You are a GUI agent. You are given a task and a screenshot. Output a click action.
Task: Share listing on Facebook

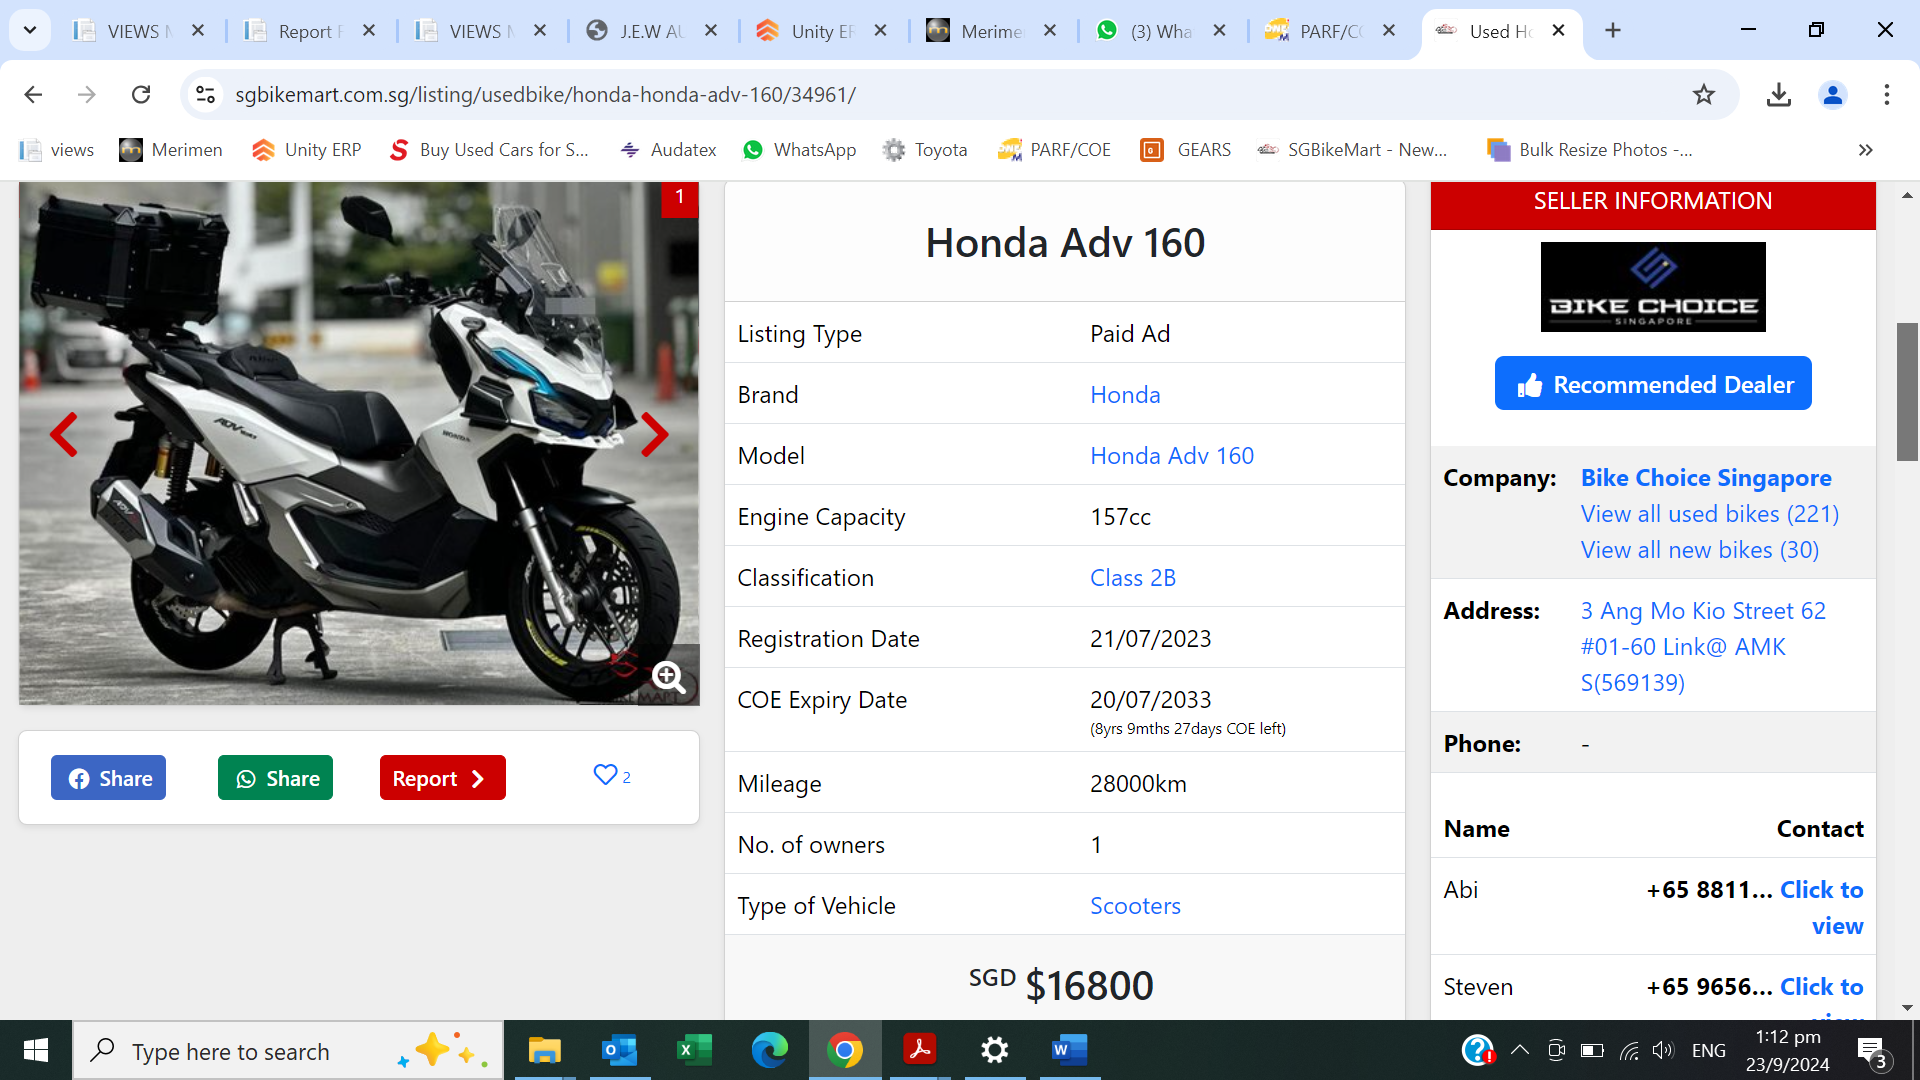[109, 778]
